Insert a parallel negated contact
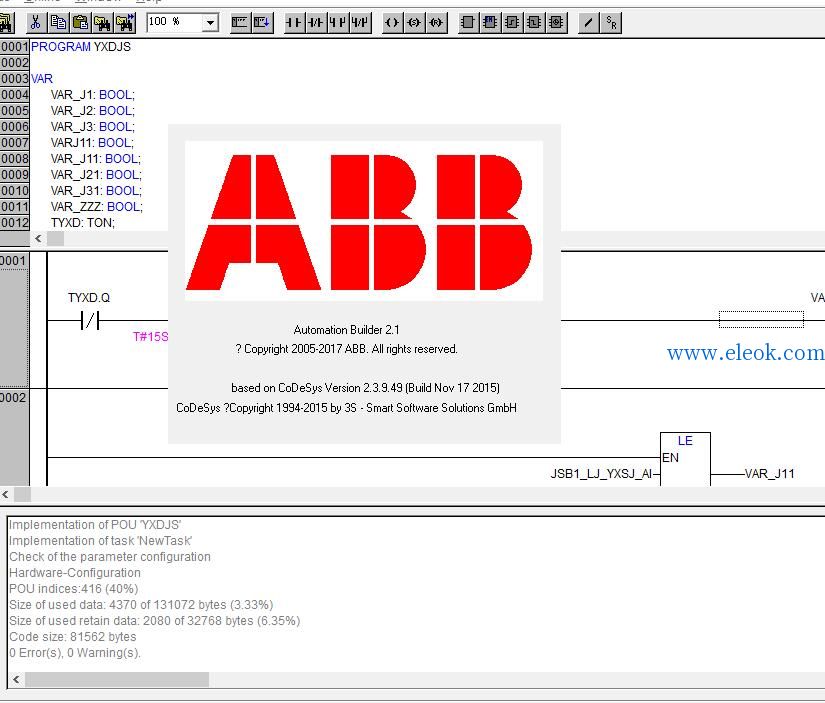The height and width of the screenshot is (703, 825). click(x=360, y=22)
